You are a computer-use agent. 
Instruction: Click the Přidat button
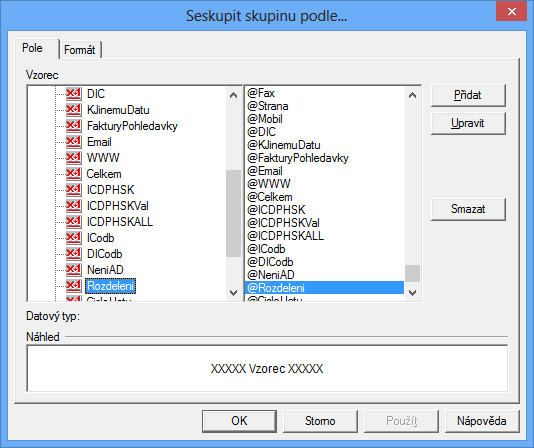(468, 95)
